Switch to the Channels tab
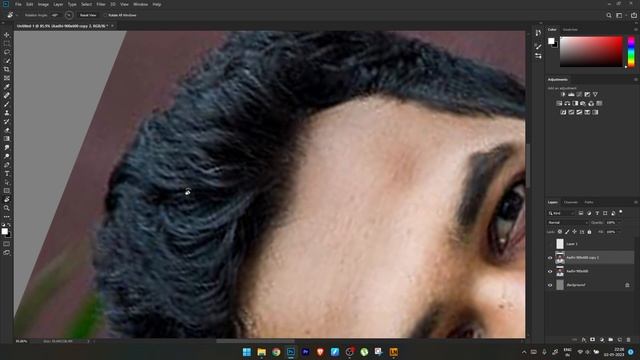Viewport: 640px width, 360px height. tap(571, 202)
